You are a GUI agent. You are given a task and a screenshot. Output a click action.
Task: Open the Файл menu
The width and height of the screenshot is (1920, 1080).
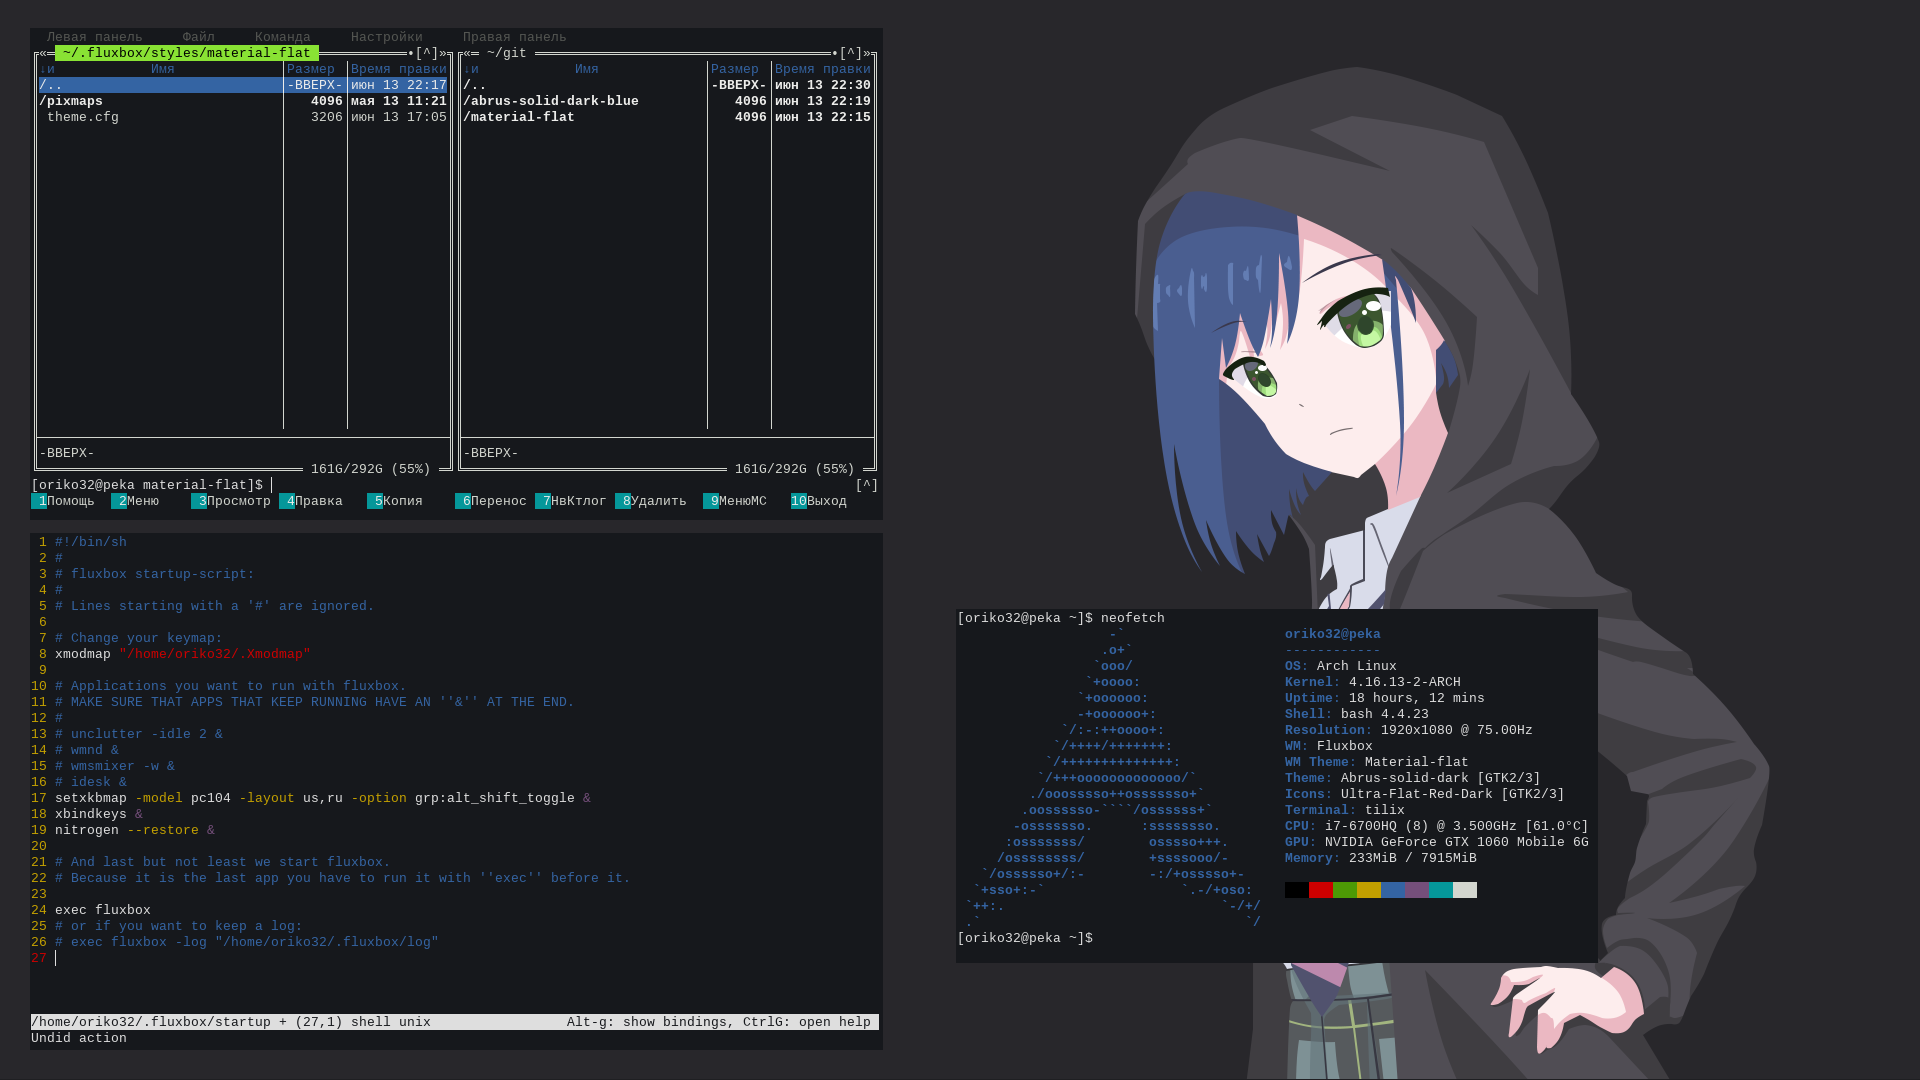[x=199, y=37]
